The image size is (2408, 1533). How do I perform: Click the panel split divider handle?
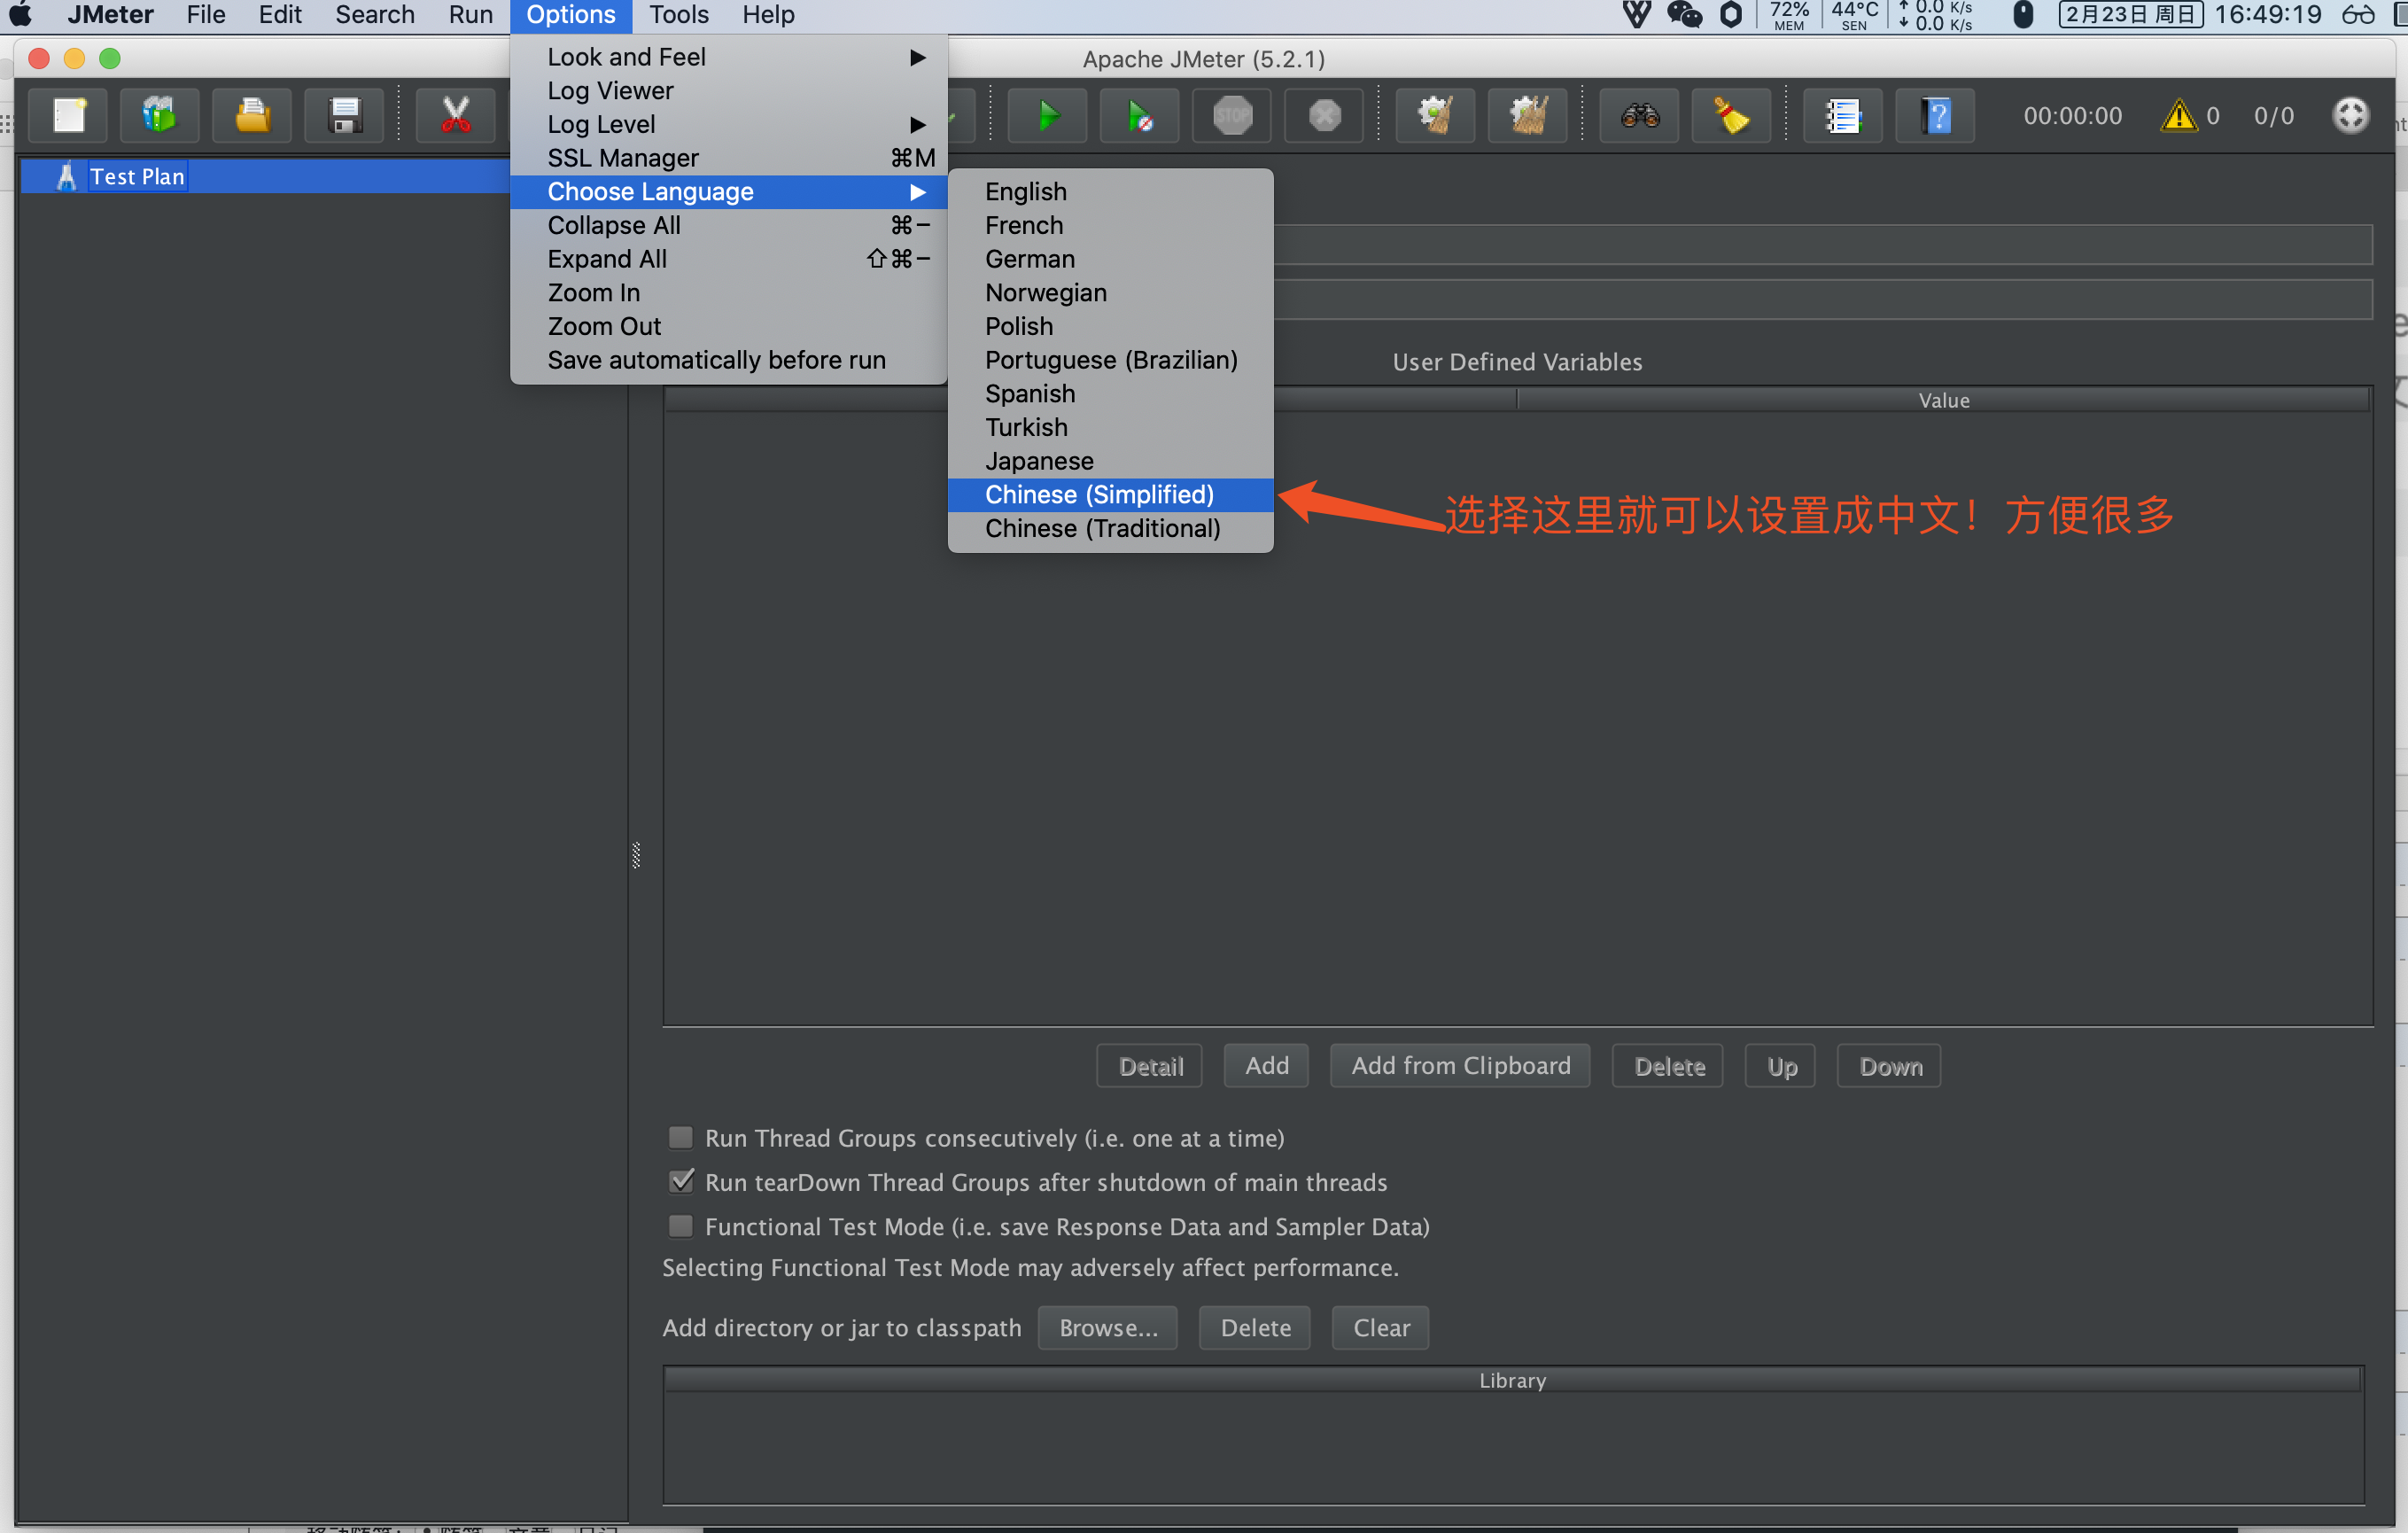(x=636, y=855)
